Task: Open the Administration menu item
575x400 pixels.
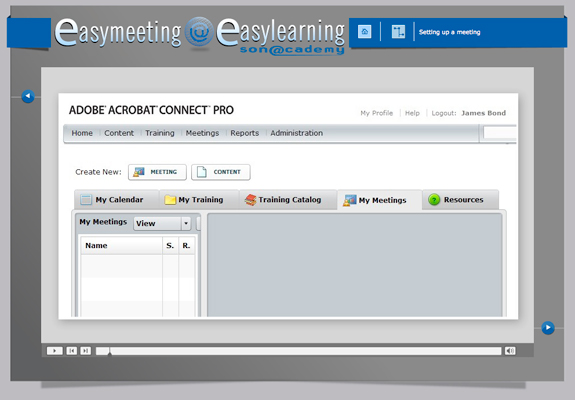Action: pyautogui.click(x=297, y=133)
